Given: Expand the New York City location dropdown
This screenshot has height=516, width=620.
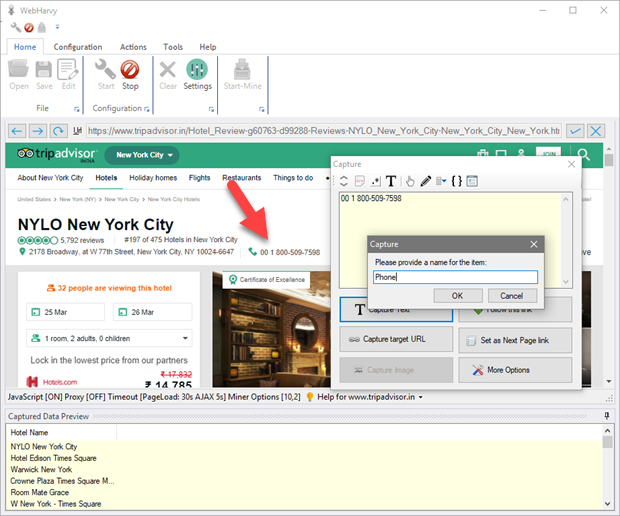Looking at the screenshot, I should (x=145, y=155).
